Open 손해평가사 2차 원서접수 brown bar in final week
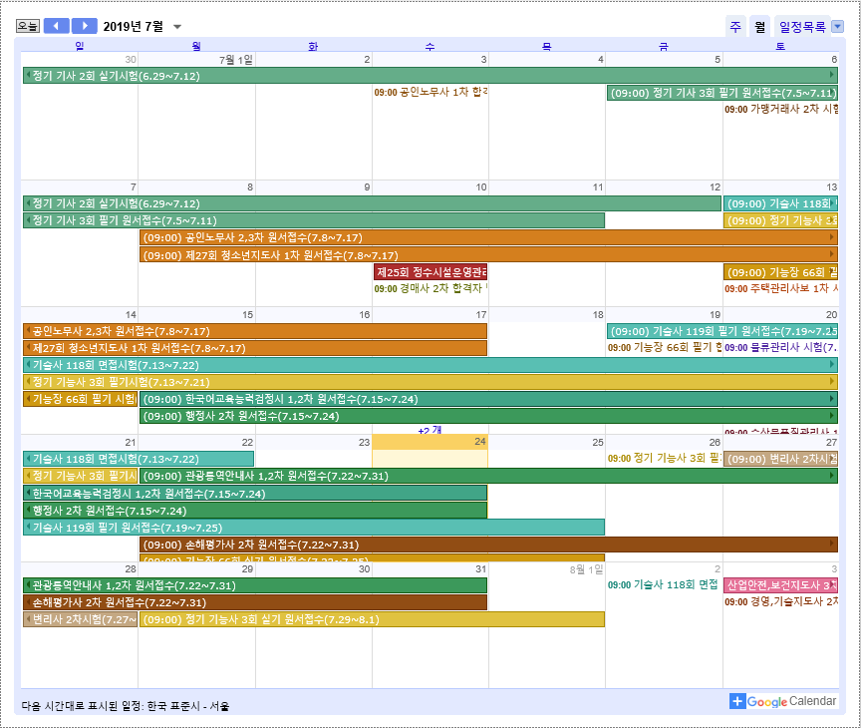 [x=255, y=603]
